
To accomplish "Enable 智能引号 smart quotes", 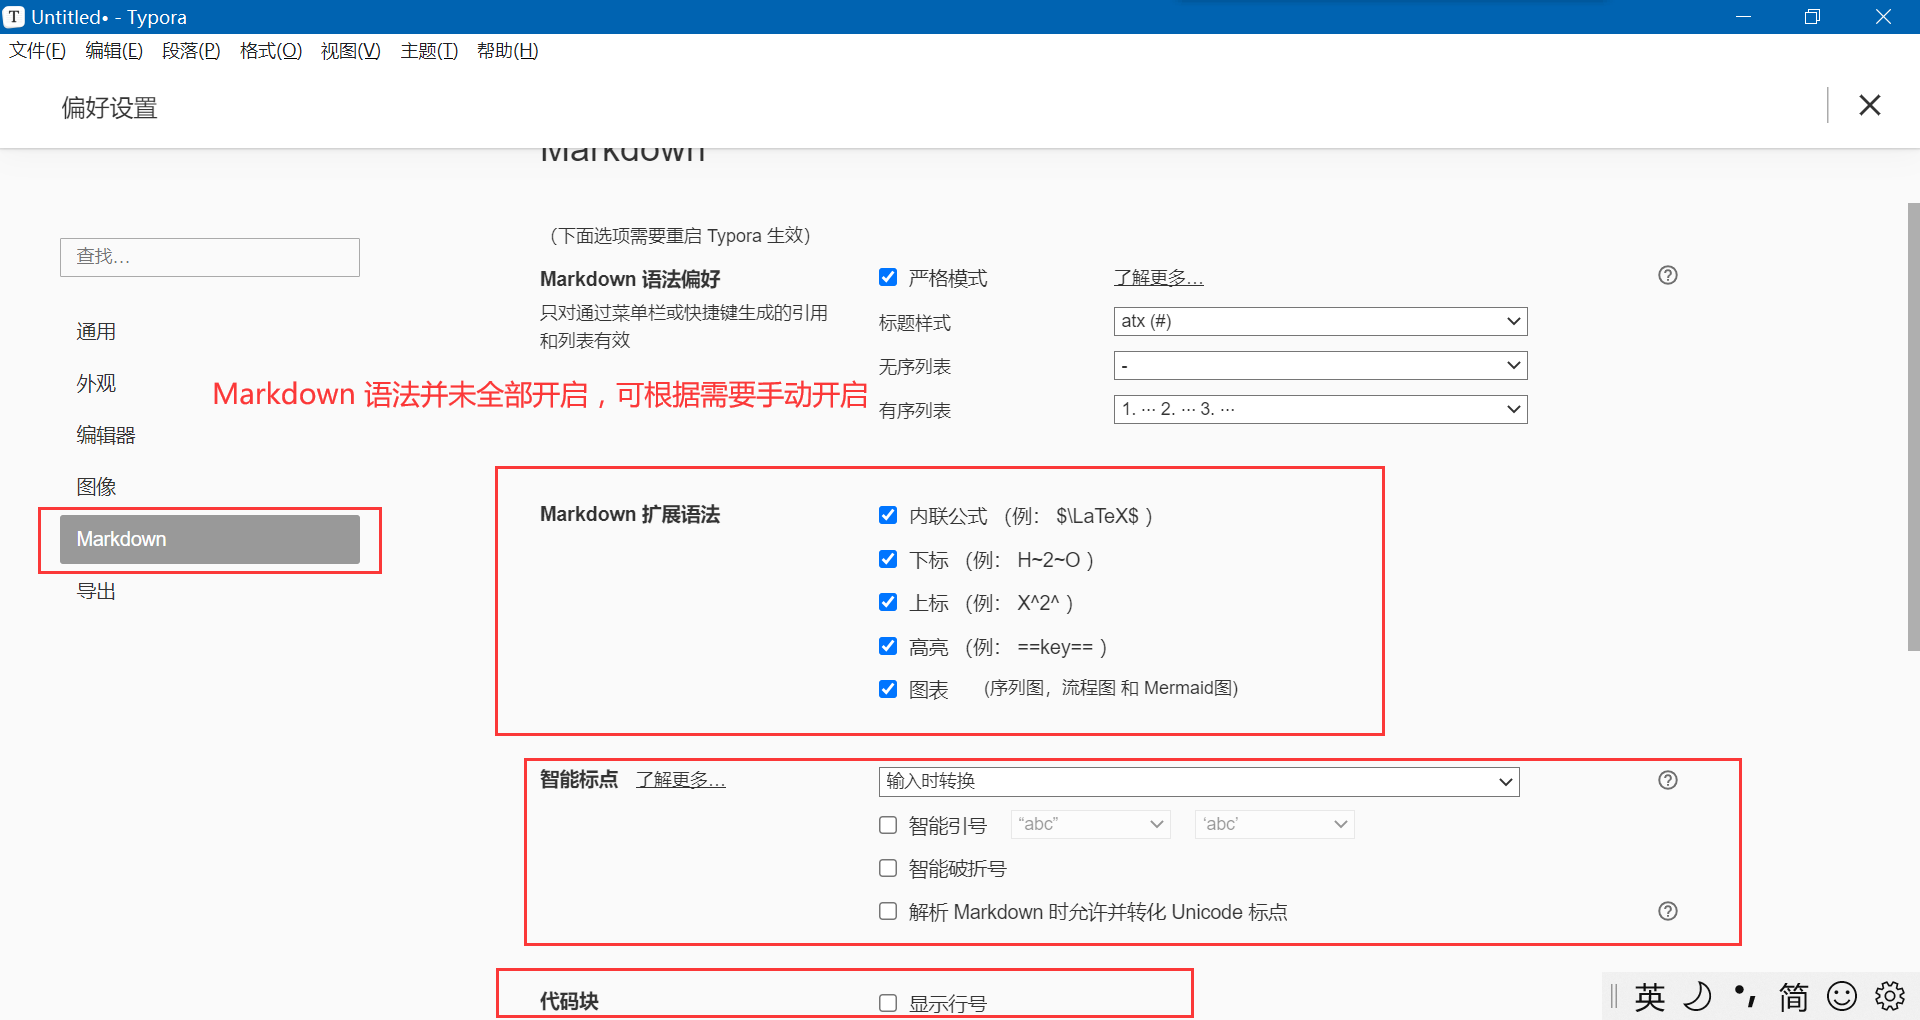I will coord(888,824).
